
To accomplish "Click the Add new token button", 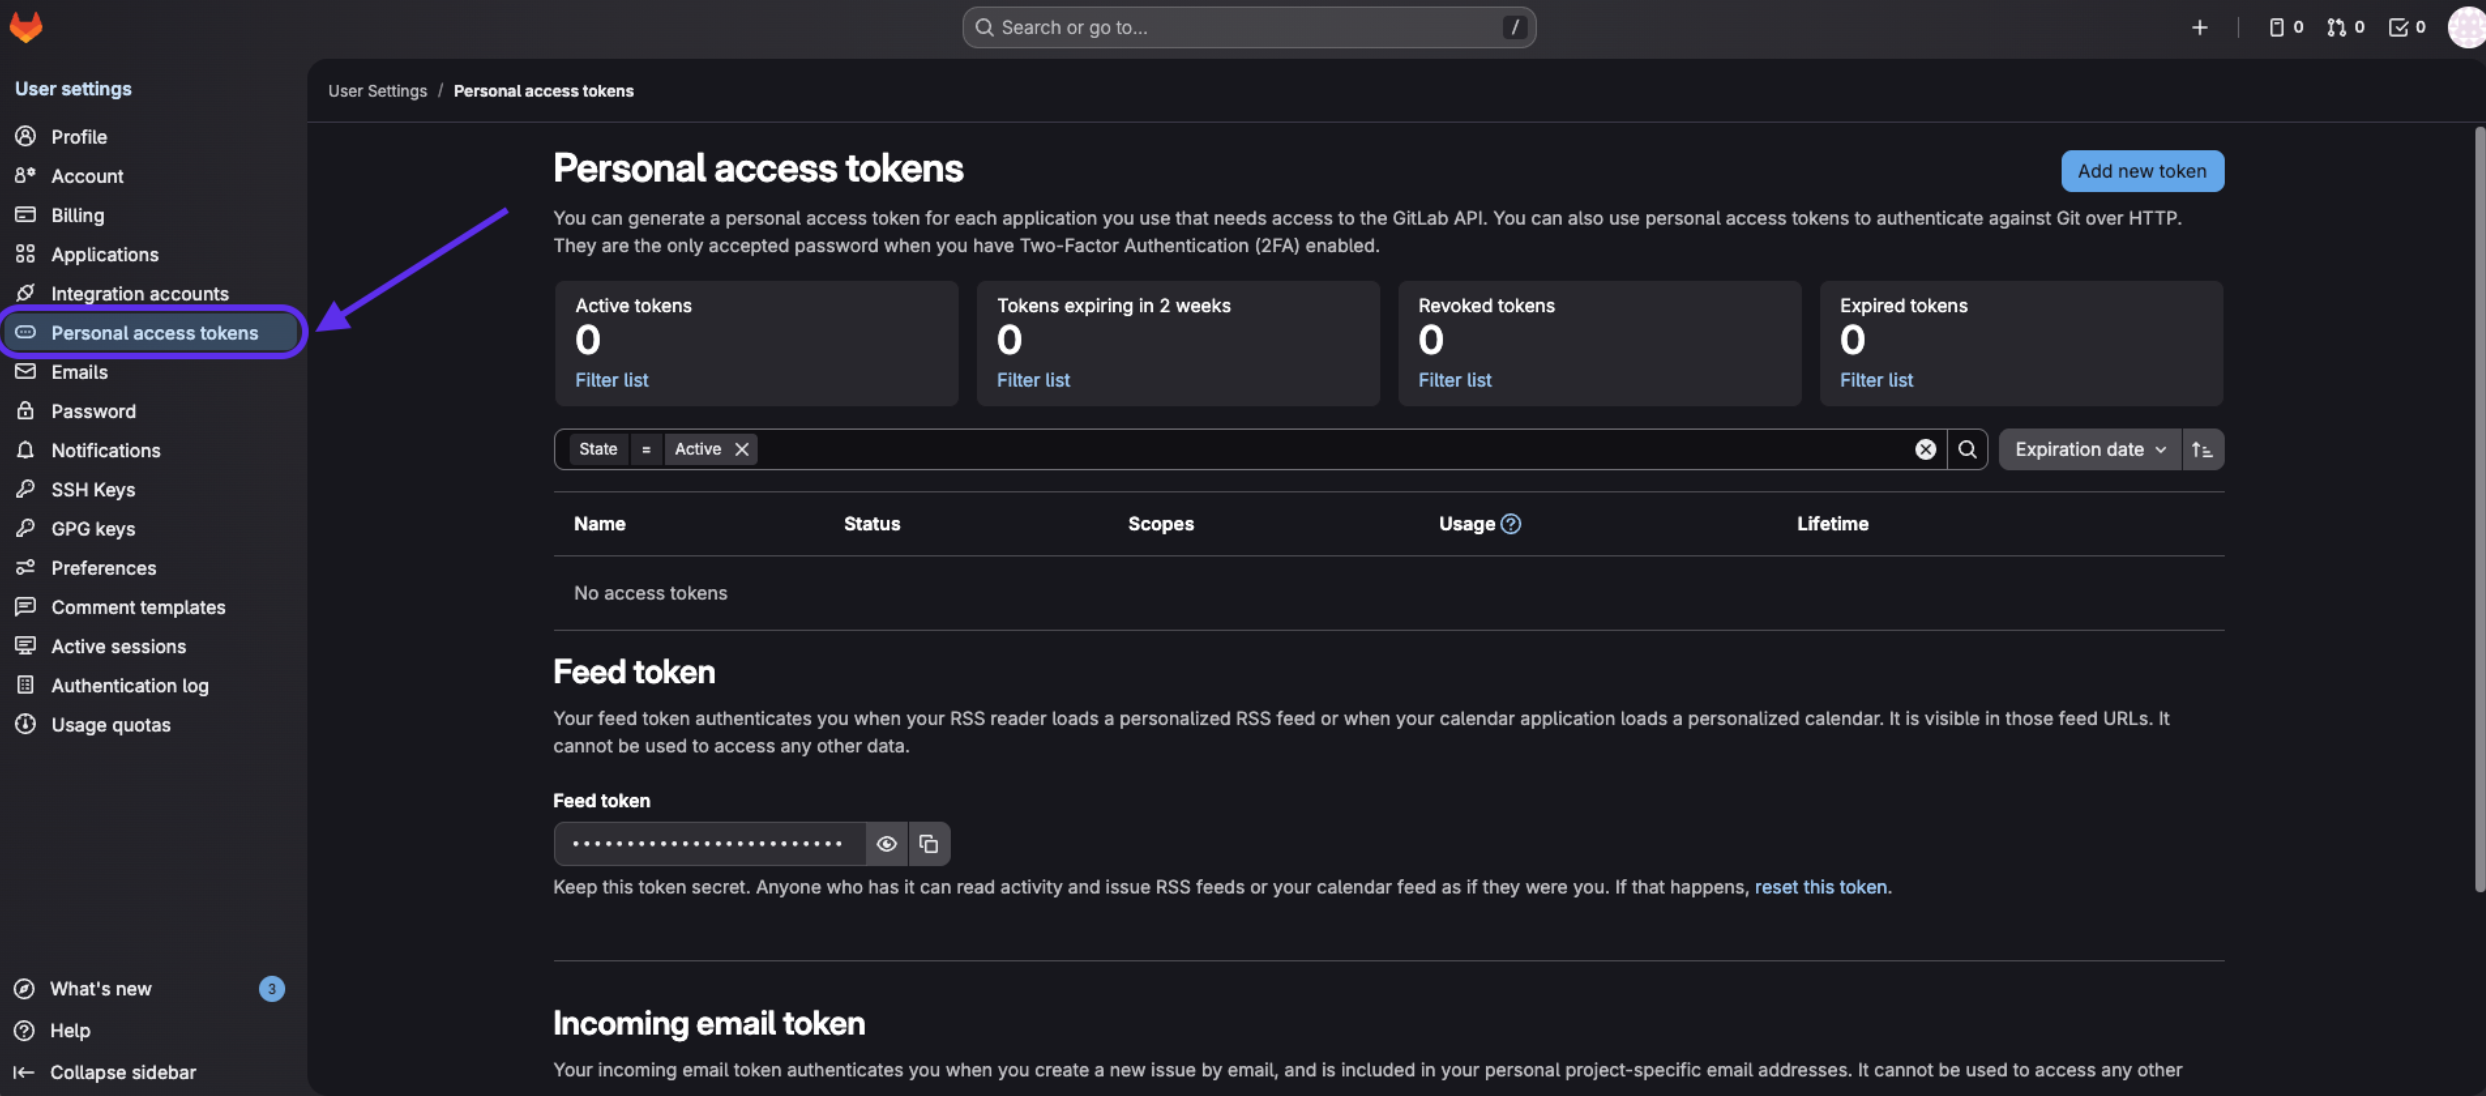I will (x=2142, y=171).
